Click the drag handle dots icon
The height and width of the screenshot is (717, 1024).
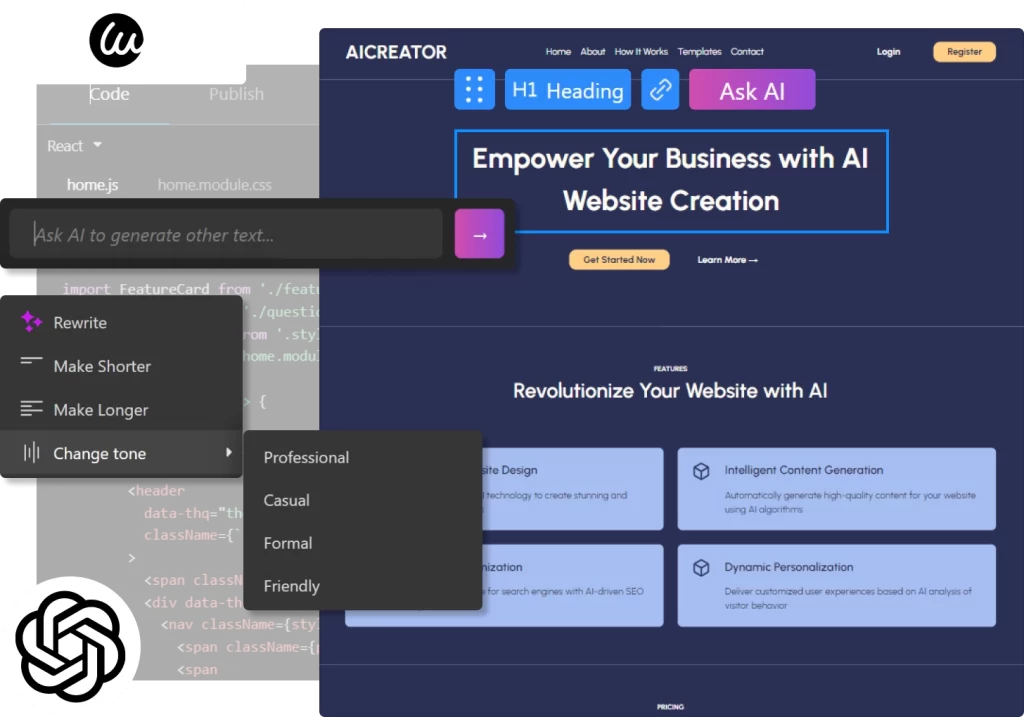coord(474,89)
